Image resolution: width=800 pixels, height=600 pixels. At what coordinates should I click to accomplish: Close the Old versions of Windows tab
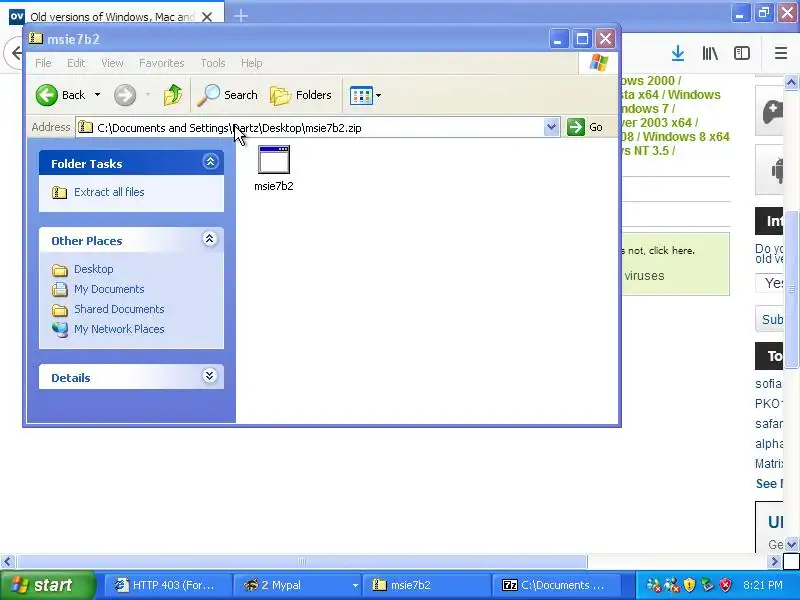click(207, 17)
